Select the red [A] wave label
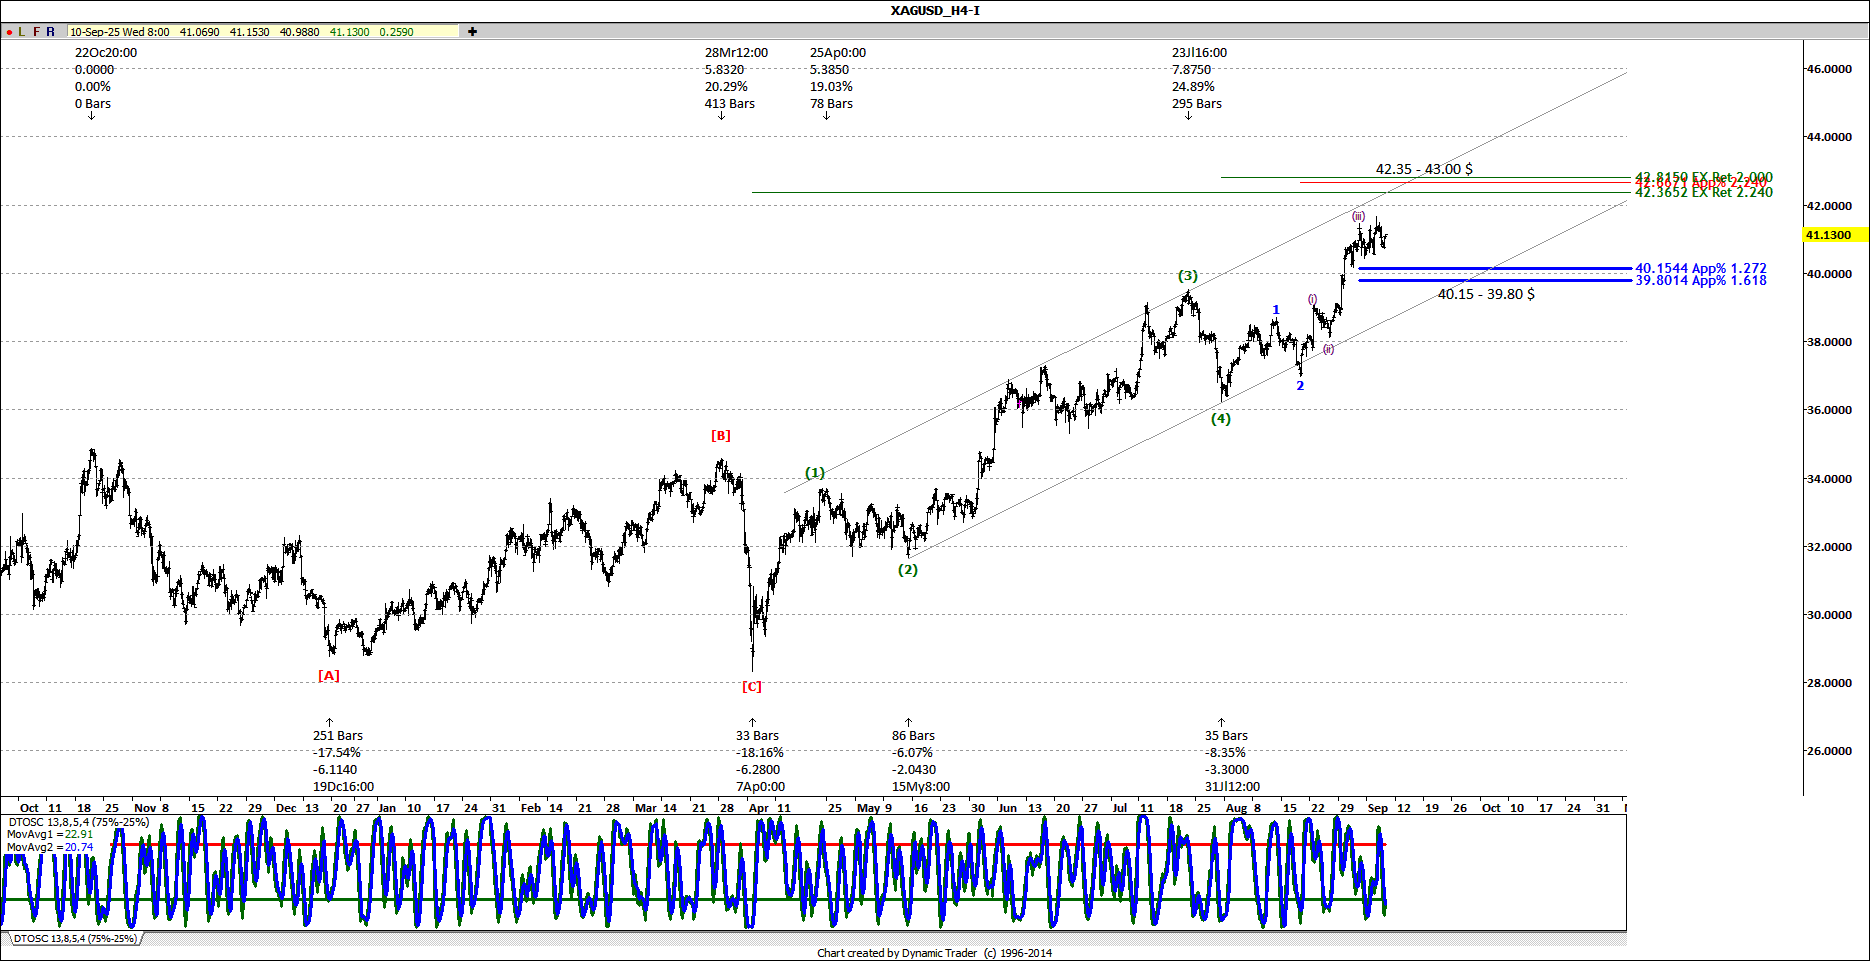The width and height of the screenshot is (1870, 961). 328,676
